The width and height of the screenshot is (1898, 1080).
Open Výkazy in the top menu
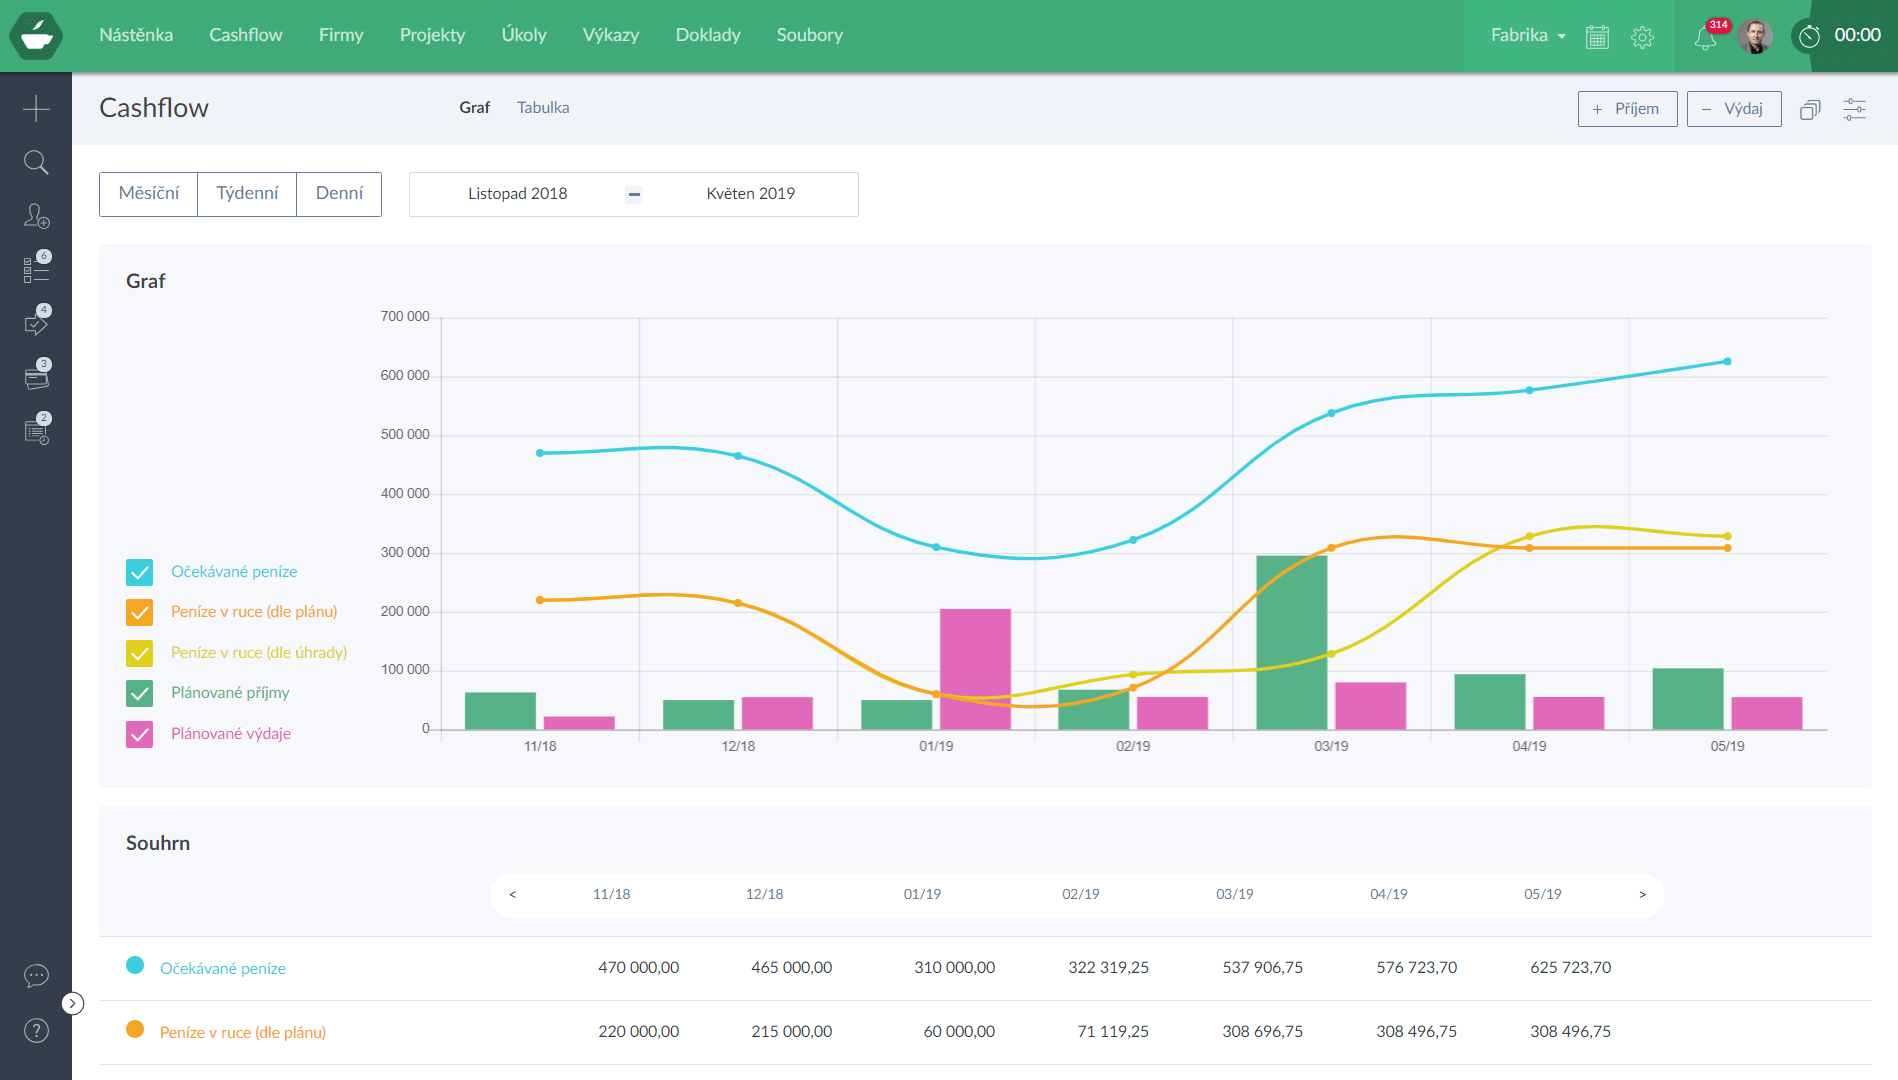click(x=610, y=35)
